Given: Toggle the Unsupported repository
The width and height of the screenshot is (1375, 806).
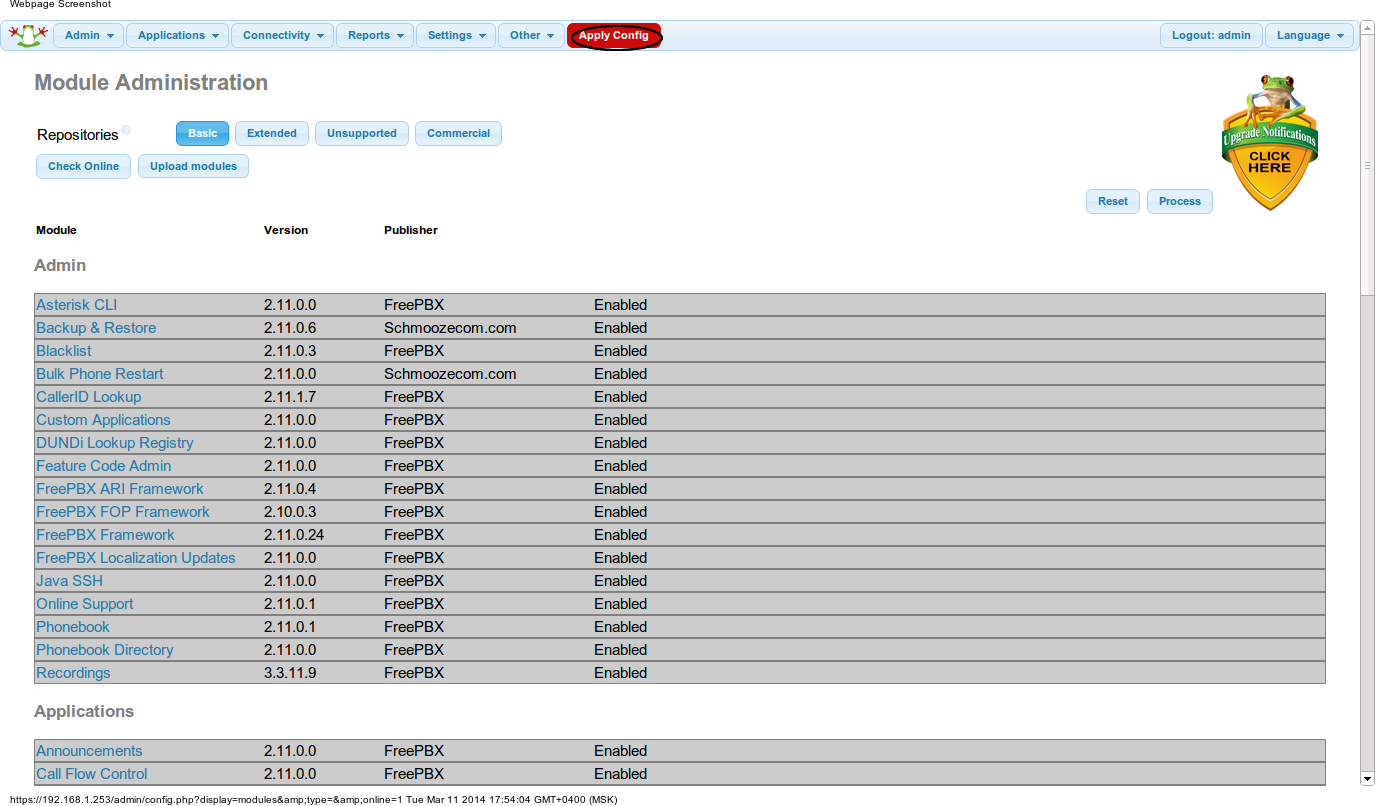Looking at the screenshot, I should (362, 133).
